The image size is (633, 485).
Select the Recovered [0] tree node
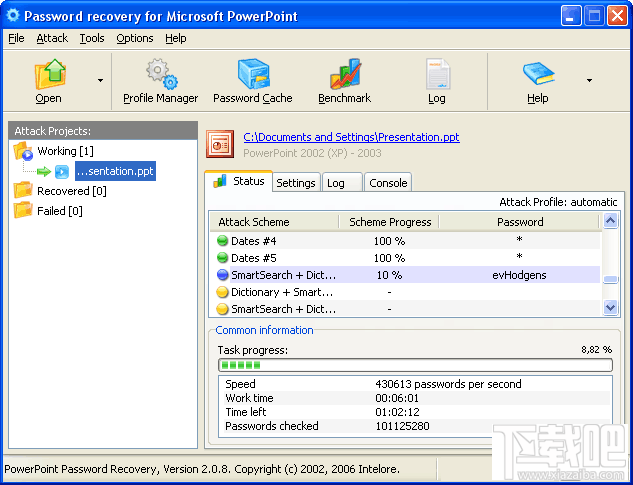(x=72, y=191)
